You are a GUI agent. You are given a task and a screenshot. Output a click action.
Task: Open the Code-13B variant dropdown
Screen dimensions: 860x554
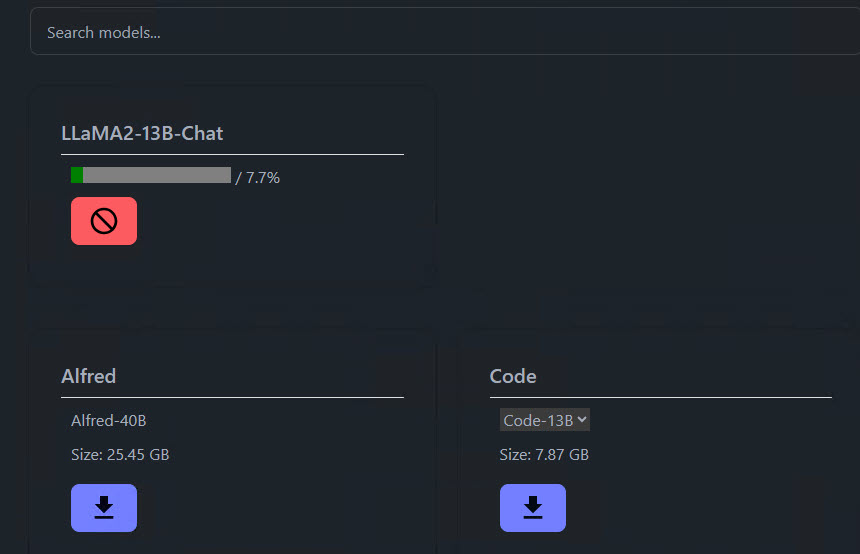[x=545, y=420]
